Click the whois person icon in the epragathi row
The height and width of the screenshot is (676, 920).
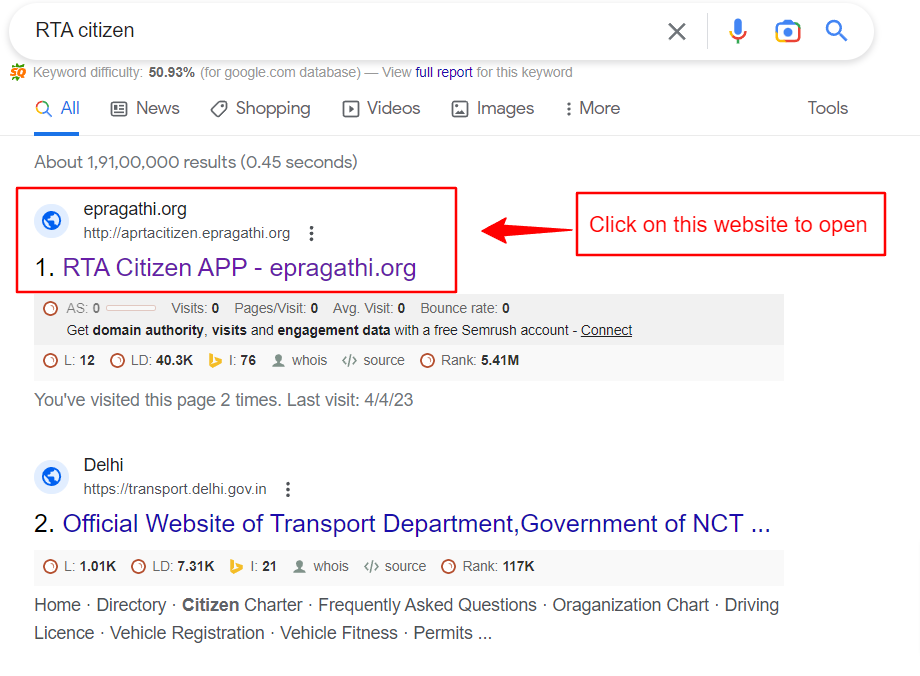(x=279, y=360)
